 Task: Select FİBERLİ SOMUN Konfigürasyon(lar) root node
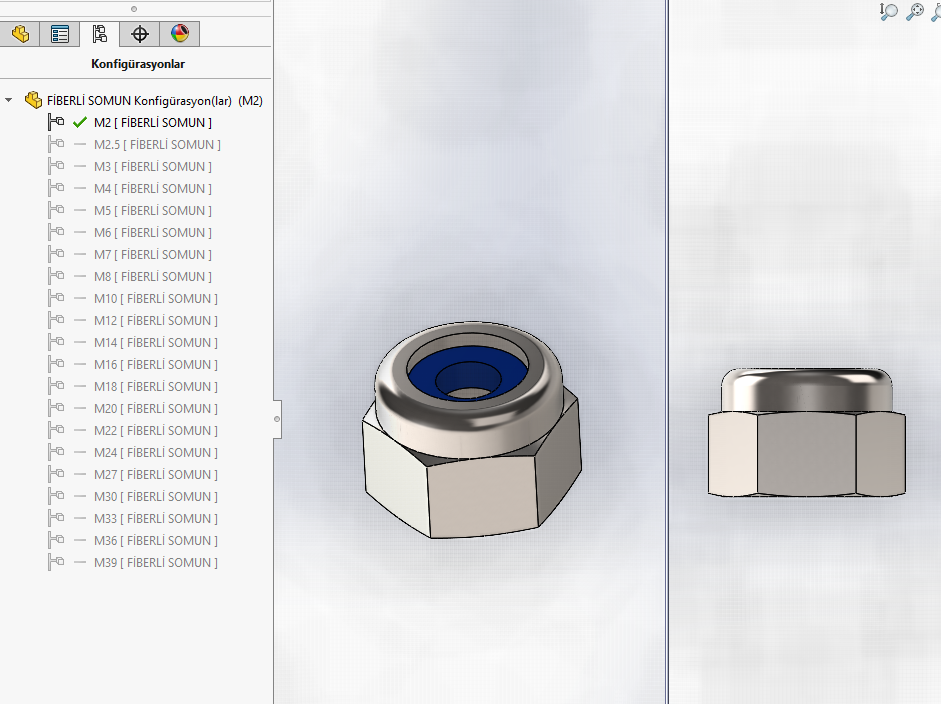155,101
